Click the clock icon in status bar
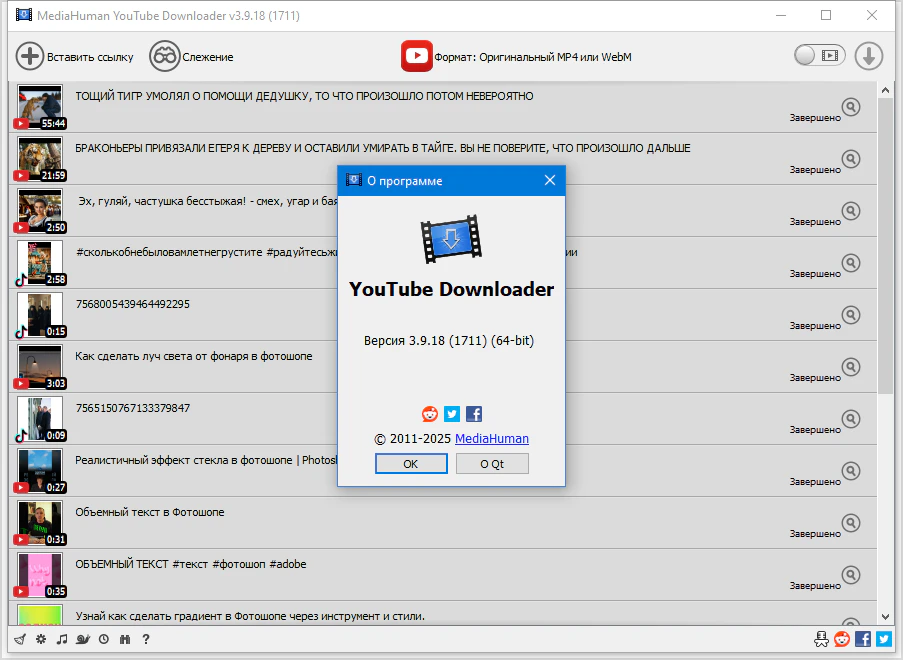The width and height of the screenshot is (903, 660). (104, 639)
